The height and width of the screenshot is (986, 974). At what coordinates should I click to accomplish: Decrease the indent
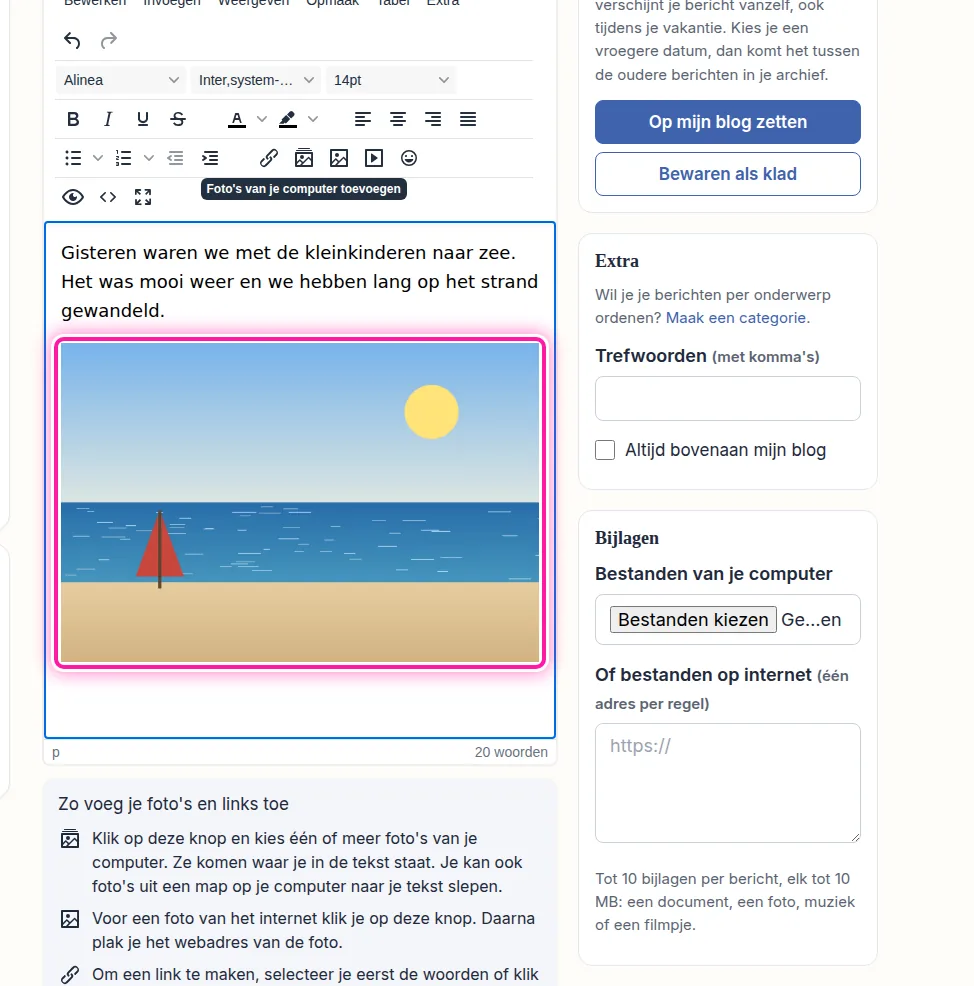175,158
